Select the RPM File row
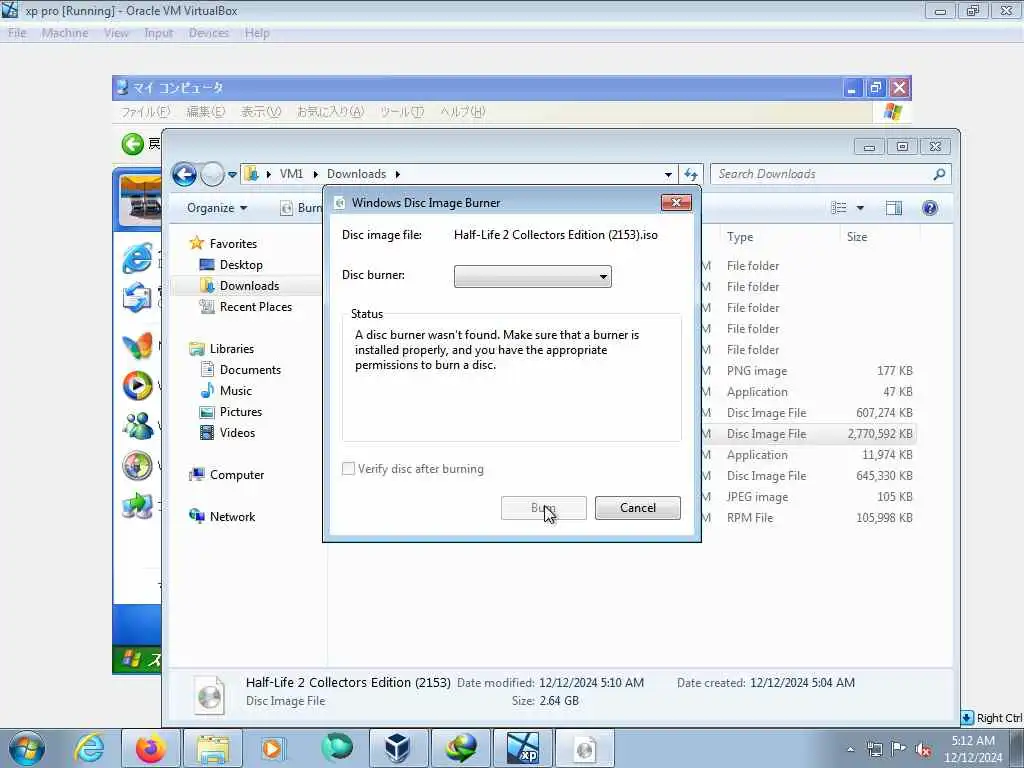The image size is (1024, 768). click(x=808, y=518)
